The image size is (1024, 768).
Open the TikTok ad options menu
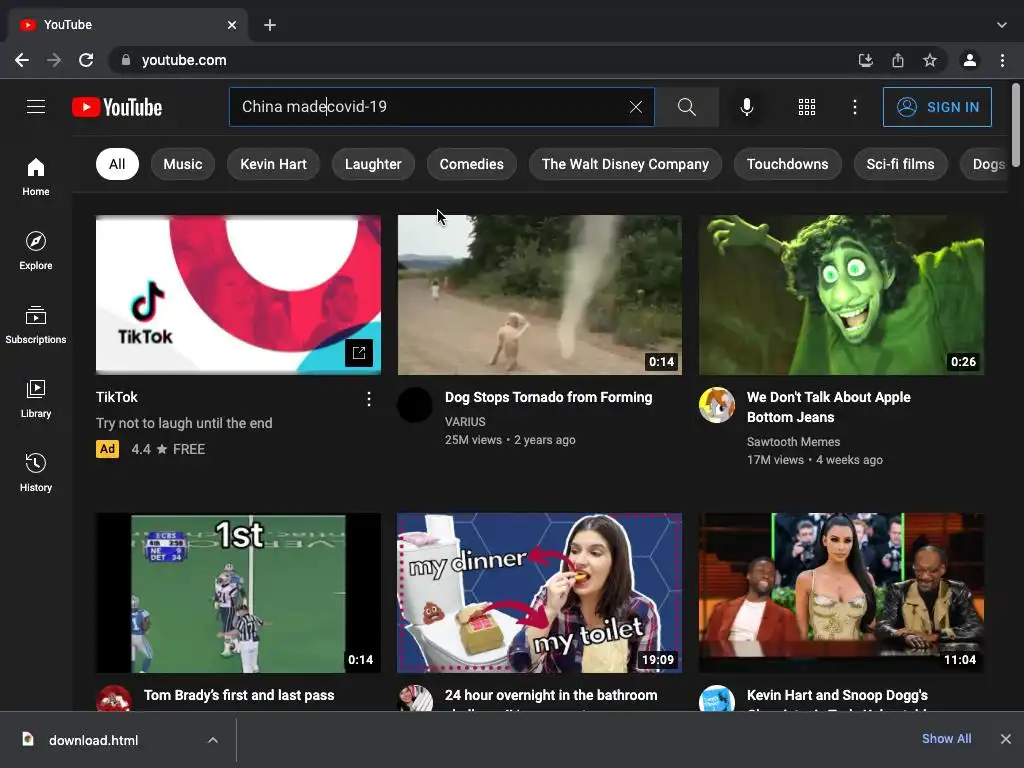(369, 399)
